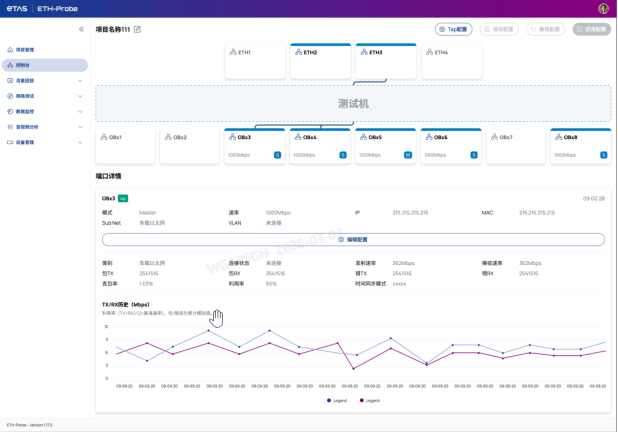
Task: Click the home icon for 项目管理
Action: point(10,50)
